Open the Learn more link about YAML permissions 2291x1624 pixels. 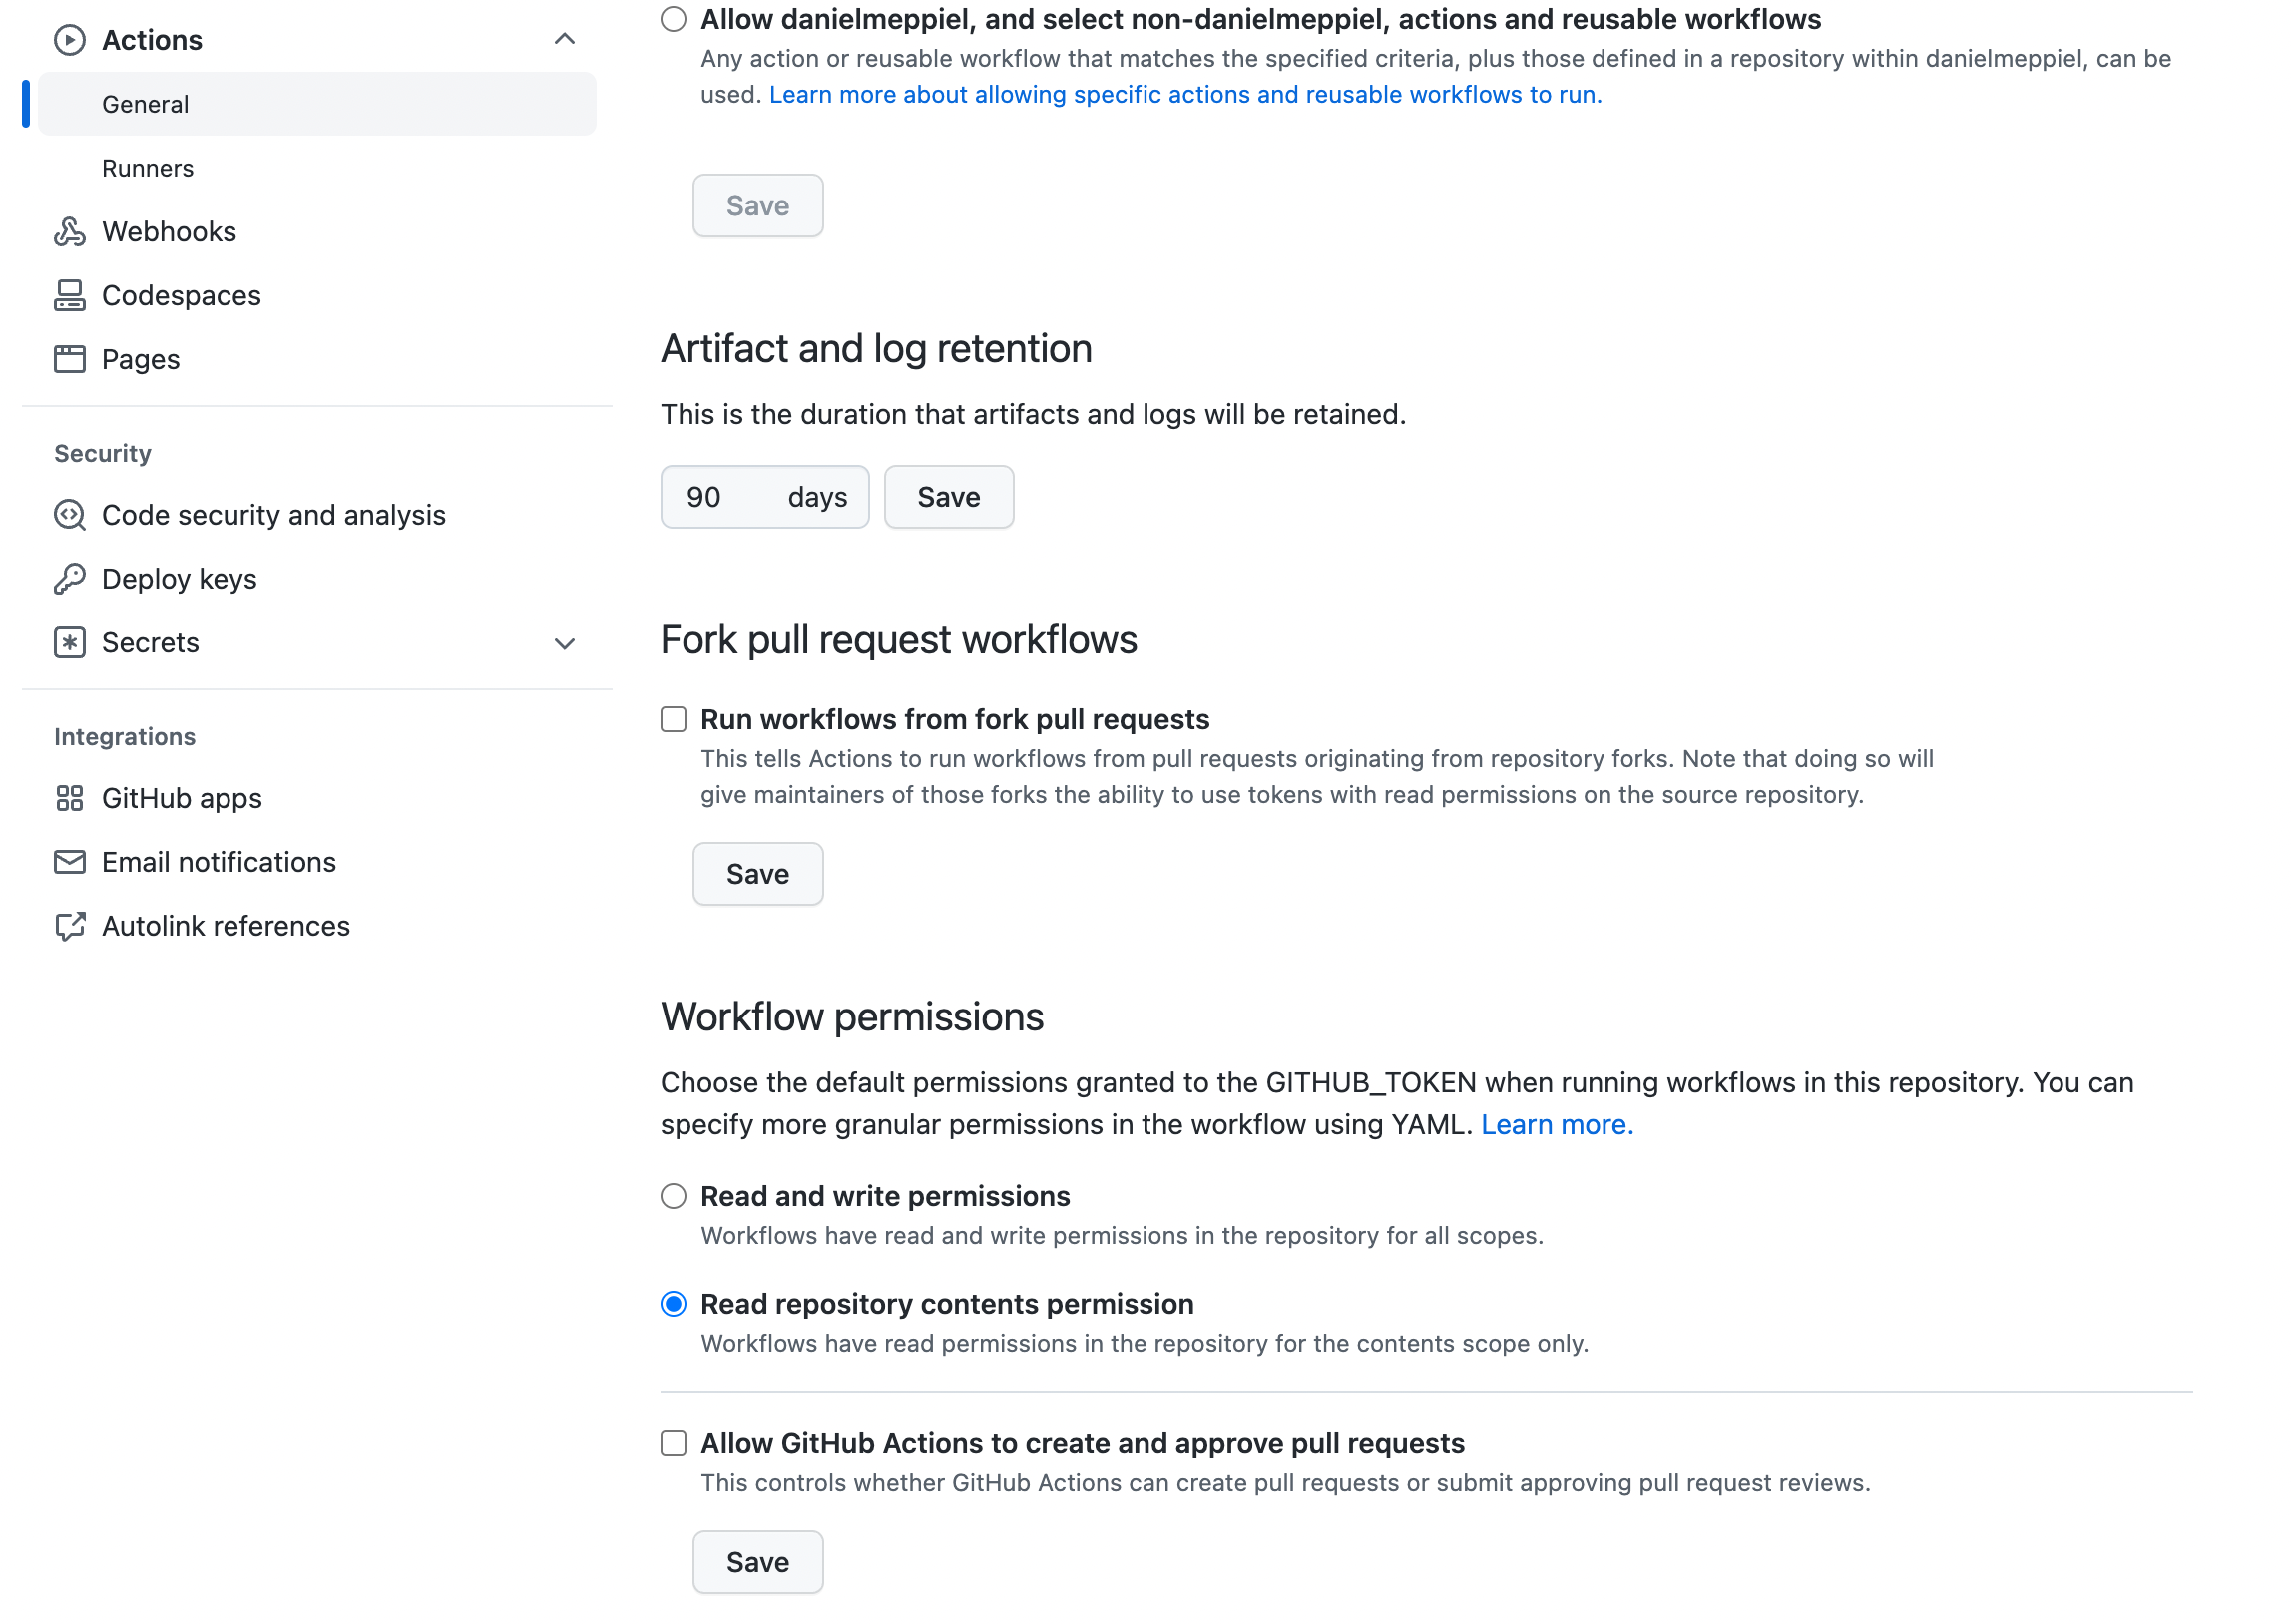click(1556, 1124)
